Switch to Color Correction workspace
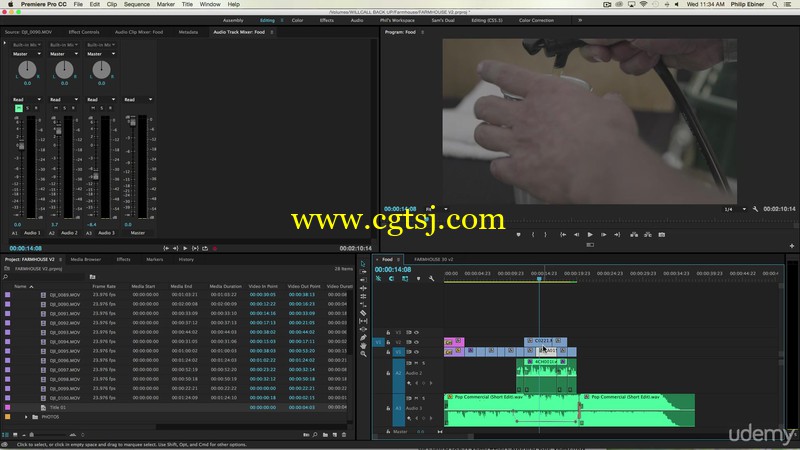 (536, 20)
